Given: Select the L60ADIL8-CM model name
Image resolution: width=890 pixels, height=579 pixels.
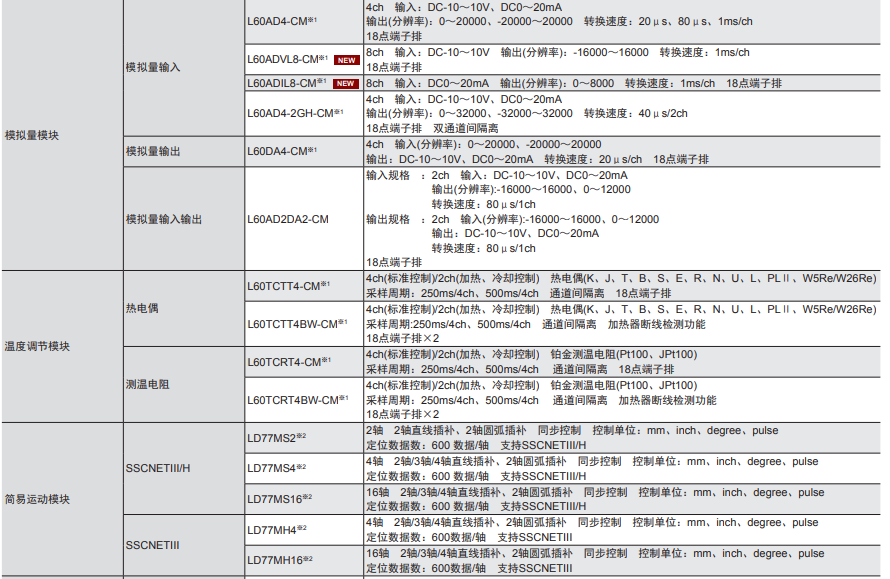Looking at the screenshot, I should [x=287, y=83].
